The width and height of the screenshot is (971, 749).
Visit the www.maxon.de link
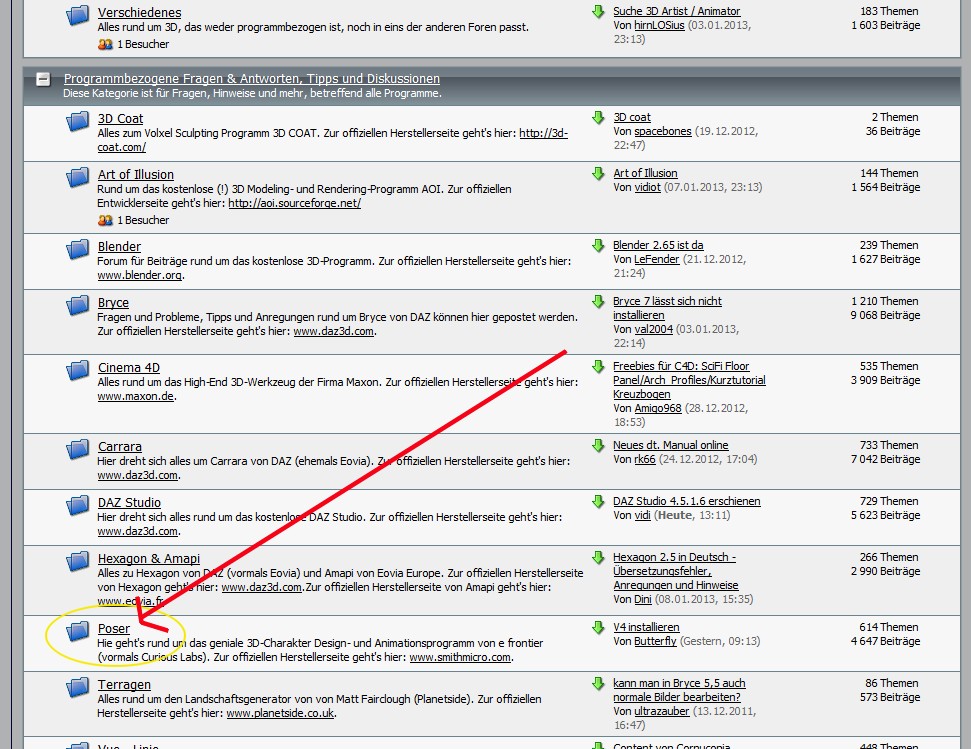[x=135, y=396]
